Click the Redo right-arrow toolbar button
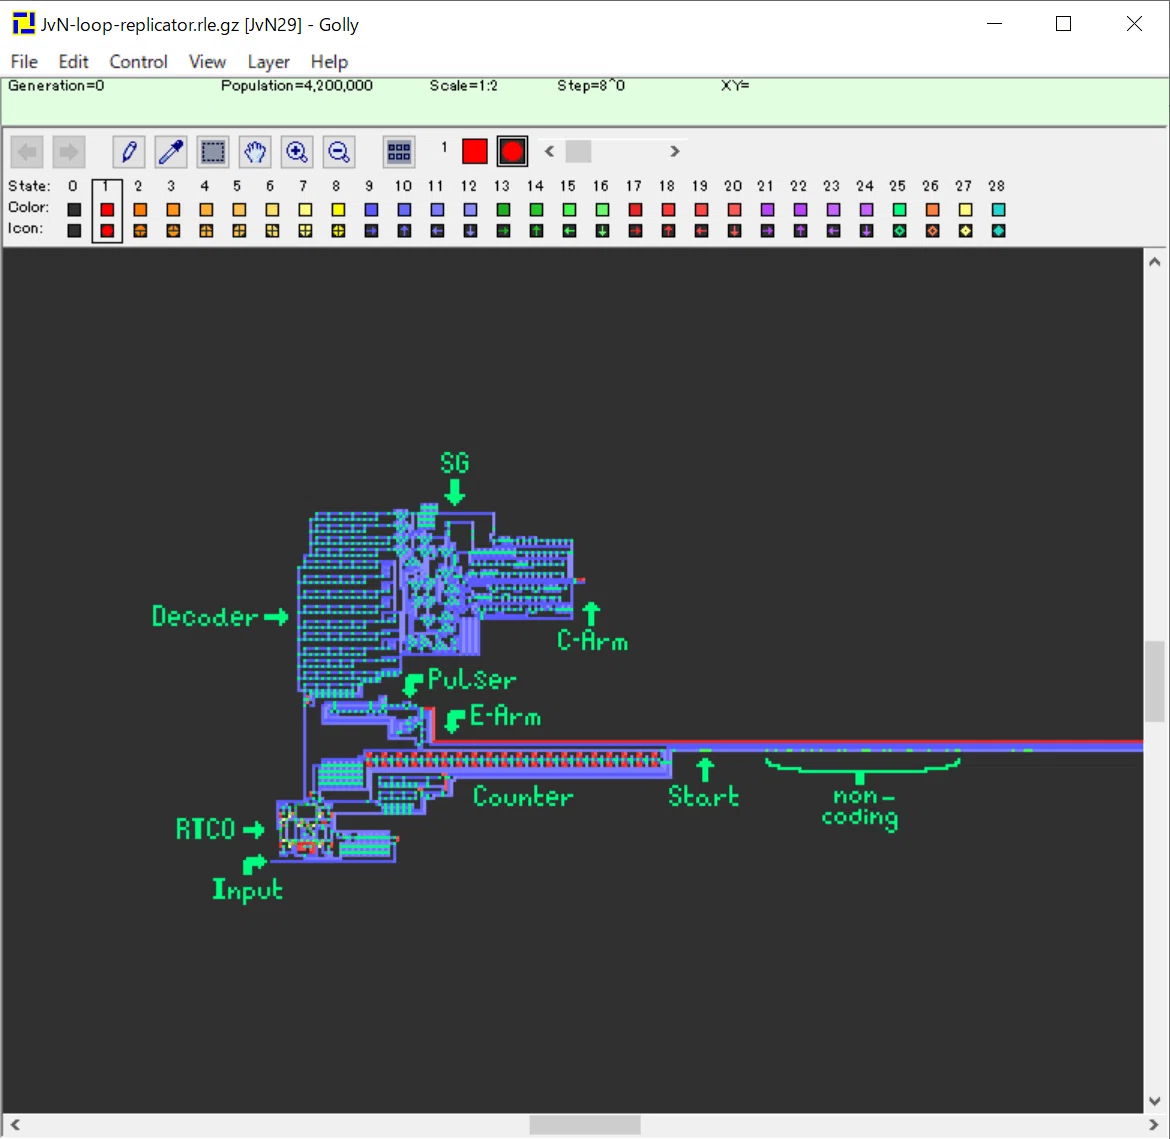1170x1139 pixels. point(69,152)
